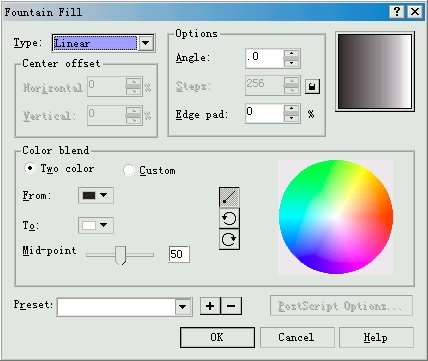Screen dimensions: 428x361
Task: Click the question mark help icon in title bar
Action: [x=397, y=12]
